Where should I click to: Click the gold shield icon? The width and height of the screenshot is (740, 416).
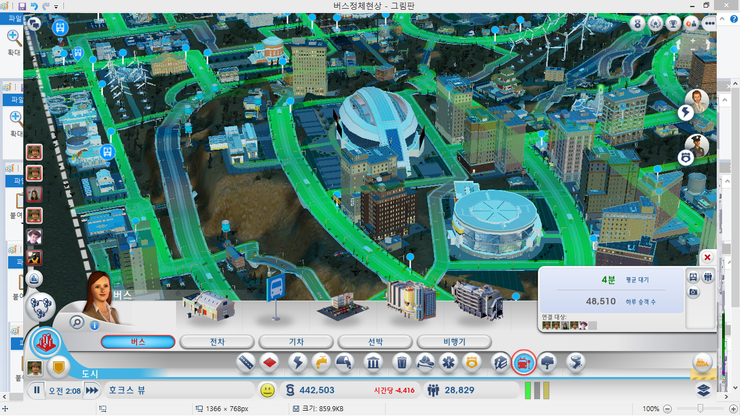(59, 367)
